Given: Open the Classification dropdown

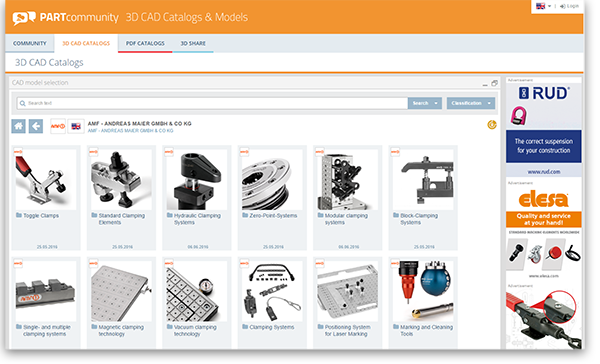Looking at the screenshot, I should point(471,103).
